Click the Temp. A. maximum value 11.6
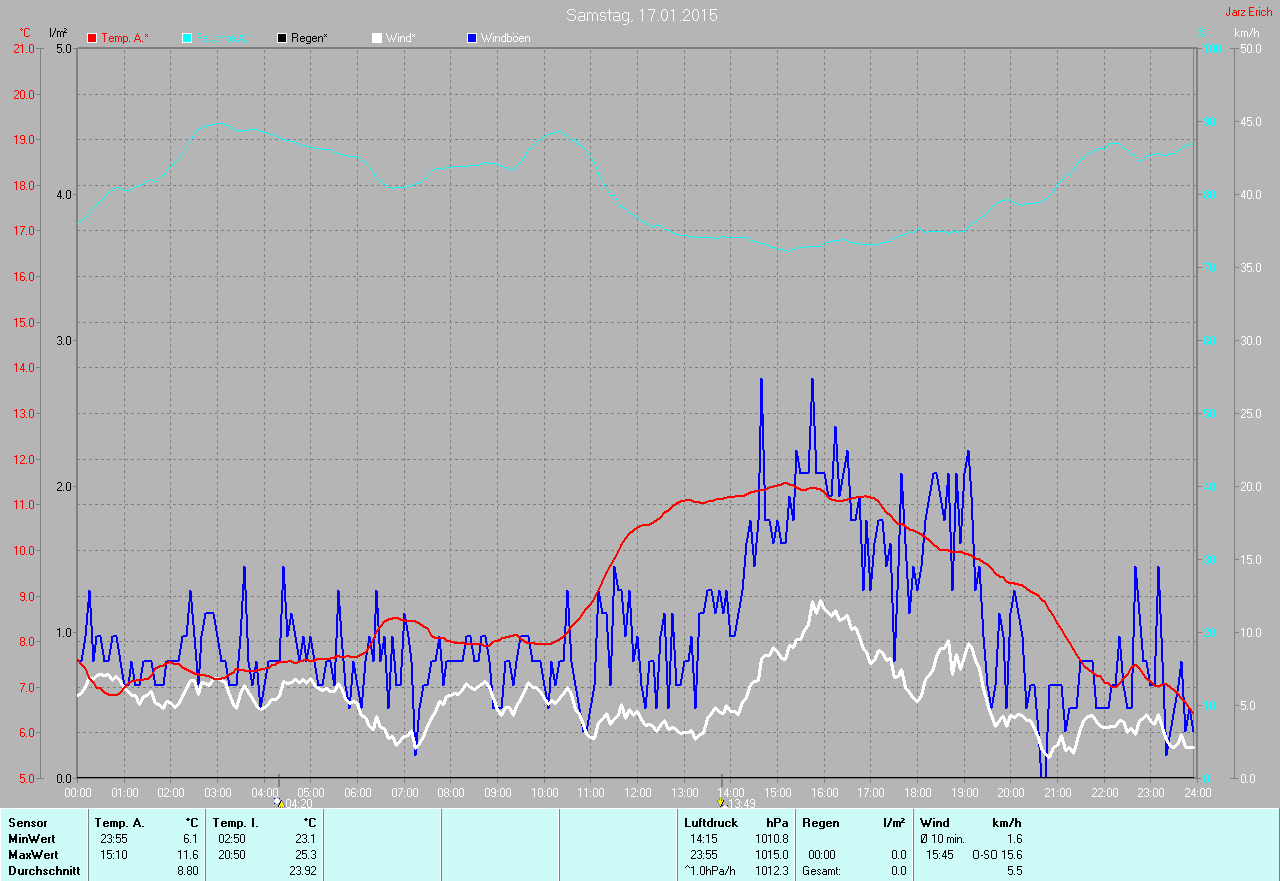The height and width of the screenshot is (881, 1280). [x=187, y=855]
